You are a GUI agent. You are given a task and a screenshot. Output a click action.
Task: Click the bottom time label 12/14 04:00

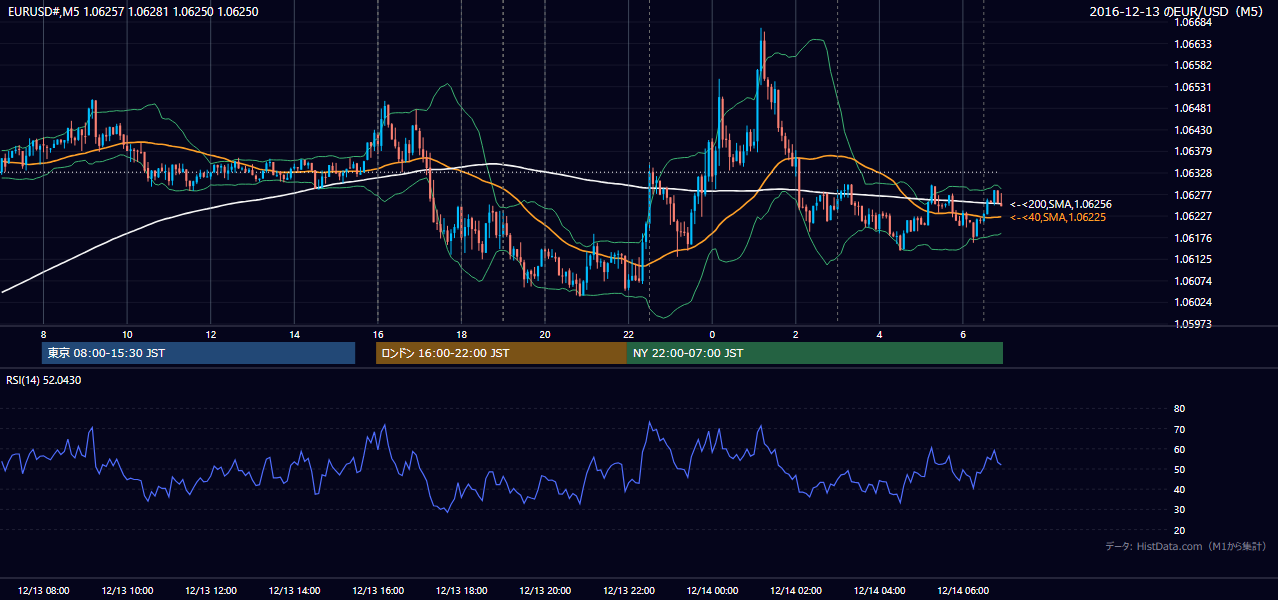879,591
